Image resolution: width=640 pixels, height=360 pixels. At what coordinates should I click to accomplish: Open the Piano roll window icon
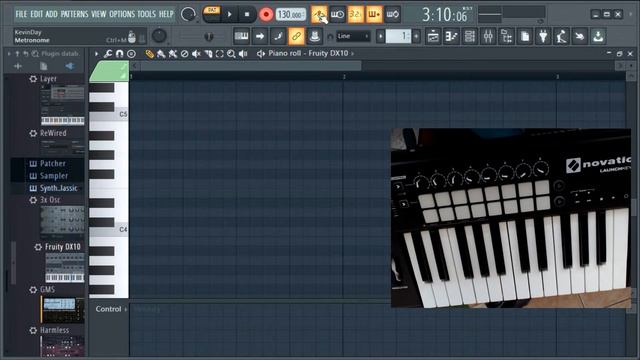451,36
